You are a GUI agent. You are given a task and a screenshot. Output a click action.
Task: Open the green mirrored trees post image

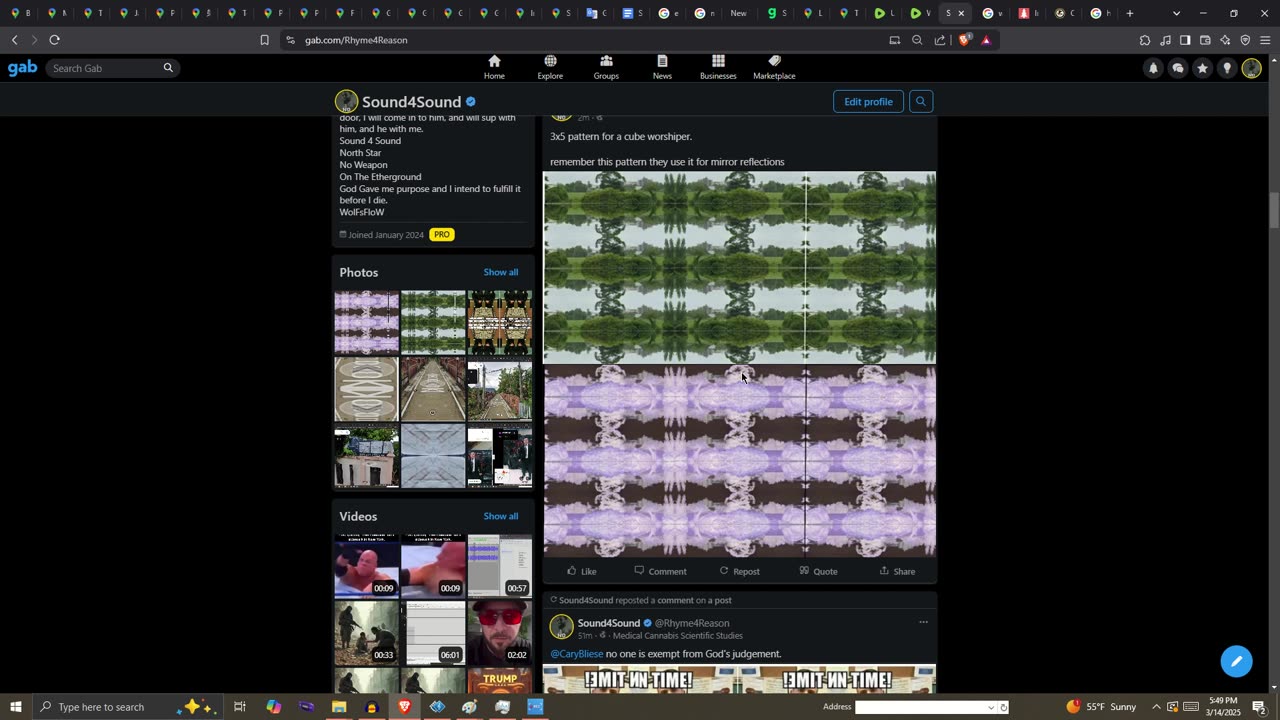[740, 268]
